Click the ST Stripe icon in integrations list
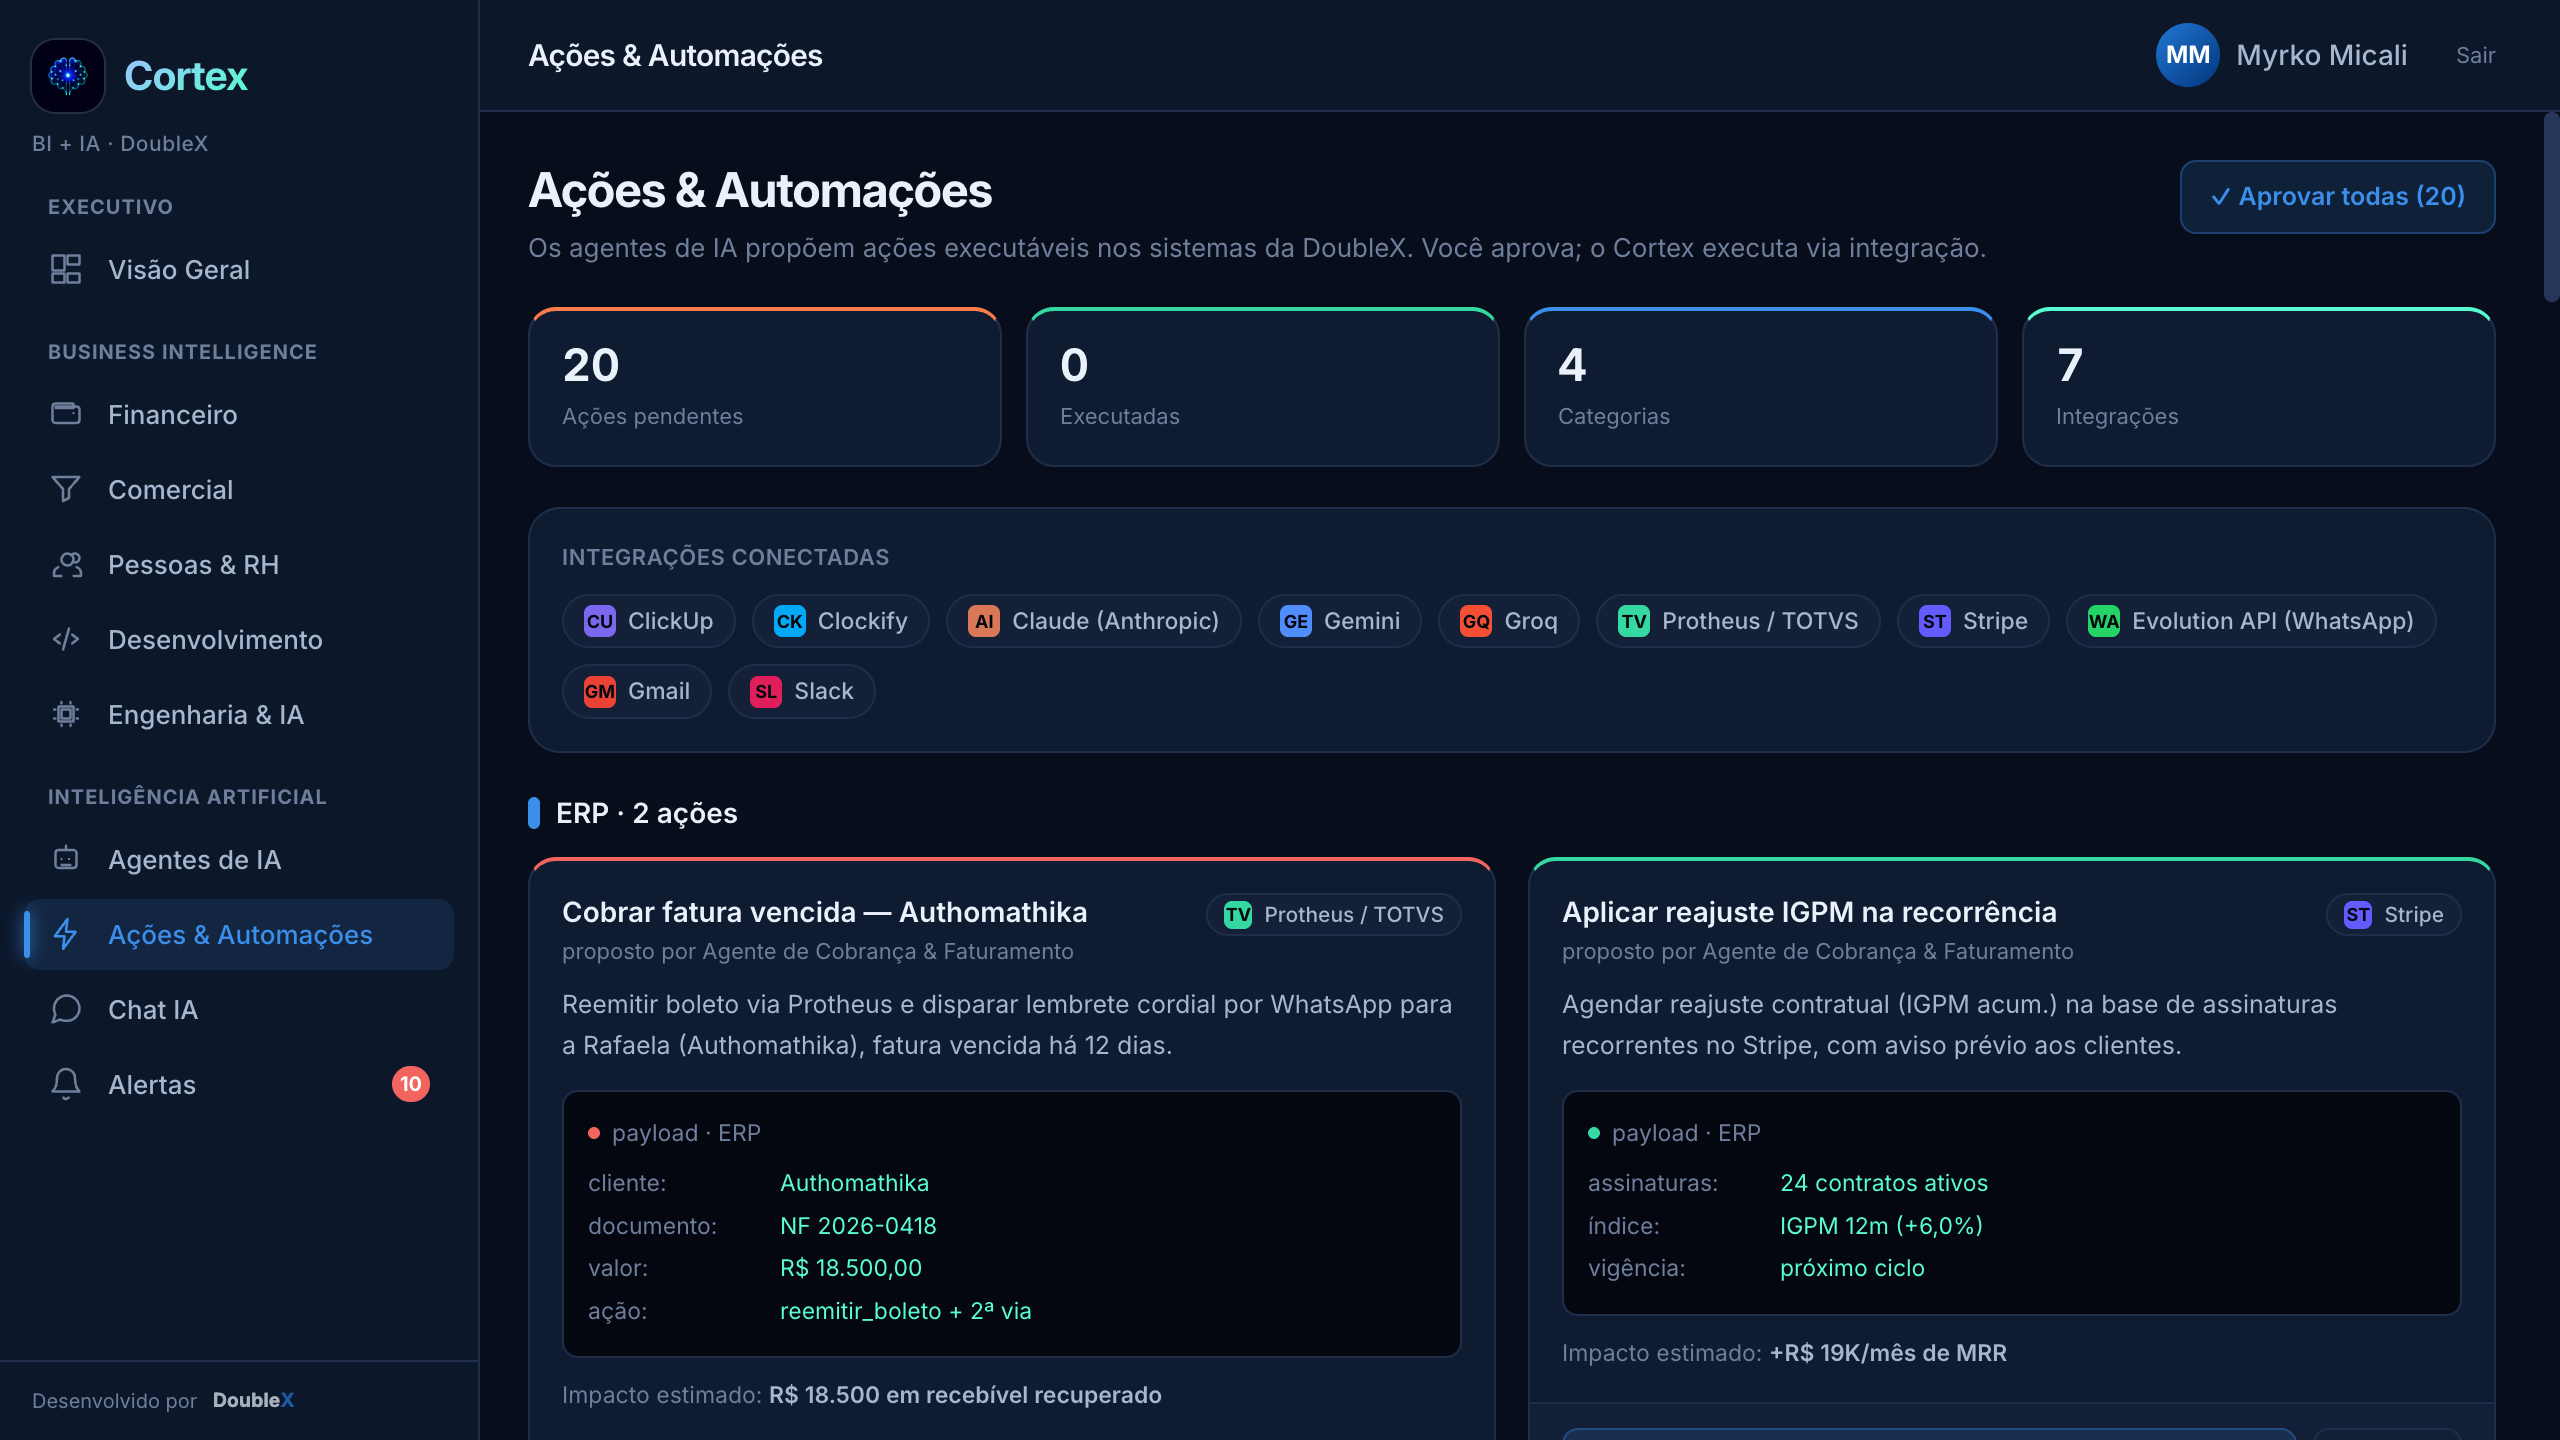The height and width of the screenshot is (1440, 2560). [x=1935, y=621]
